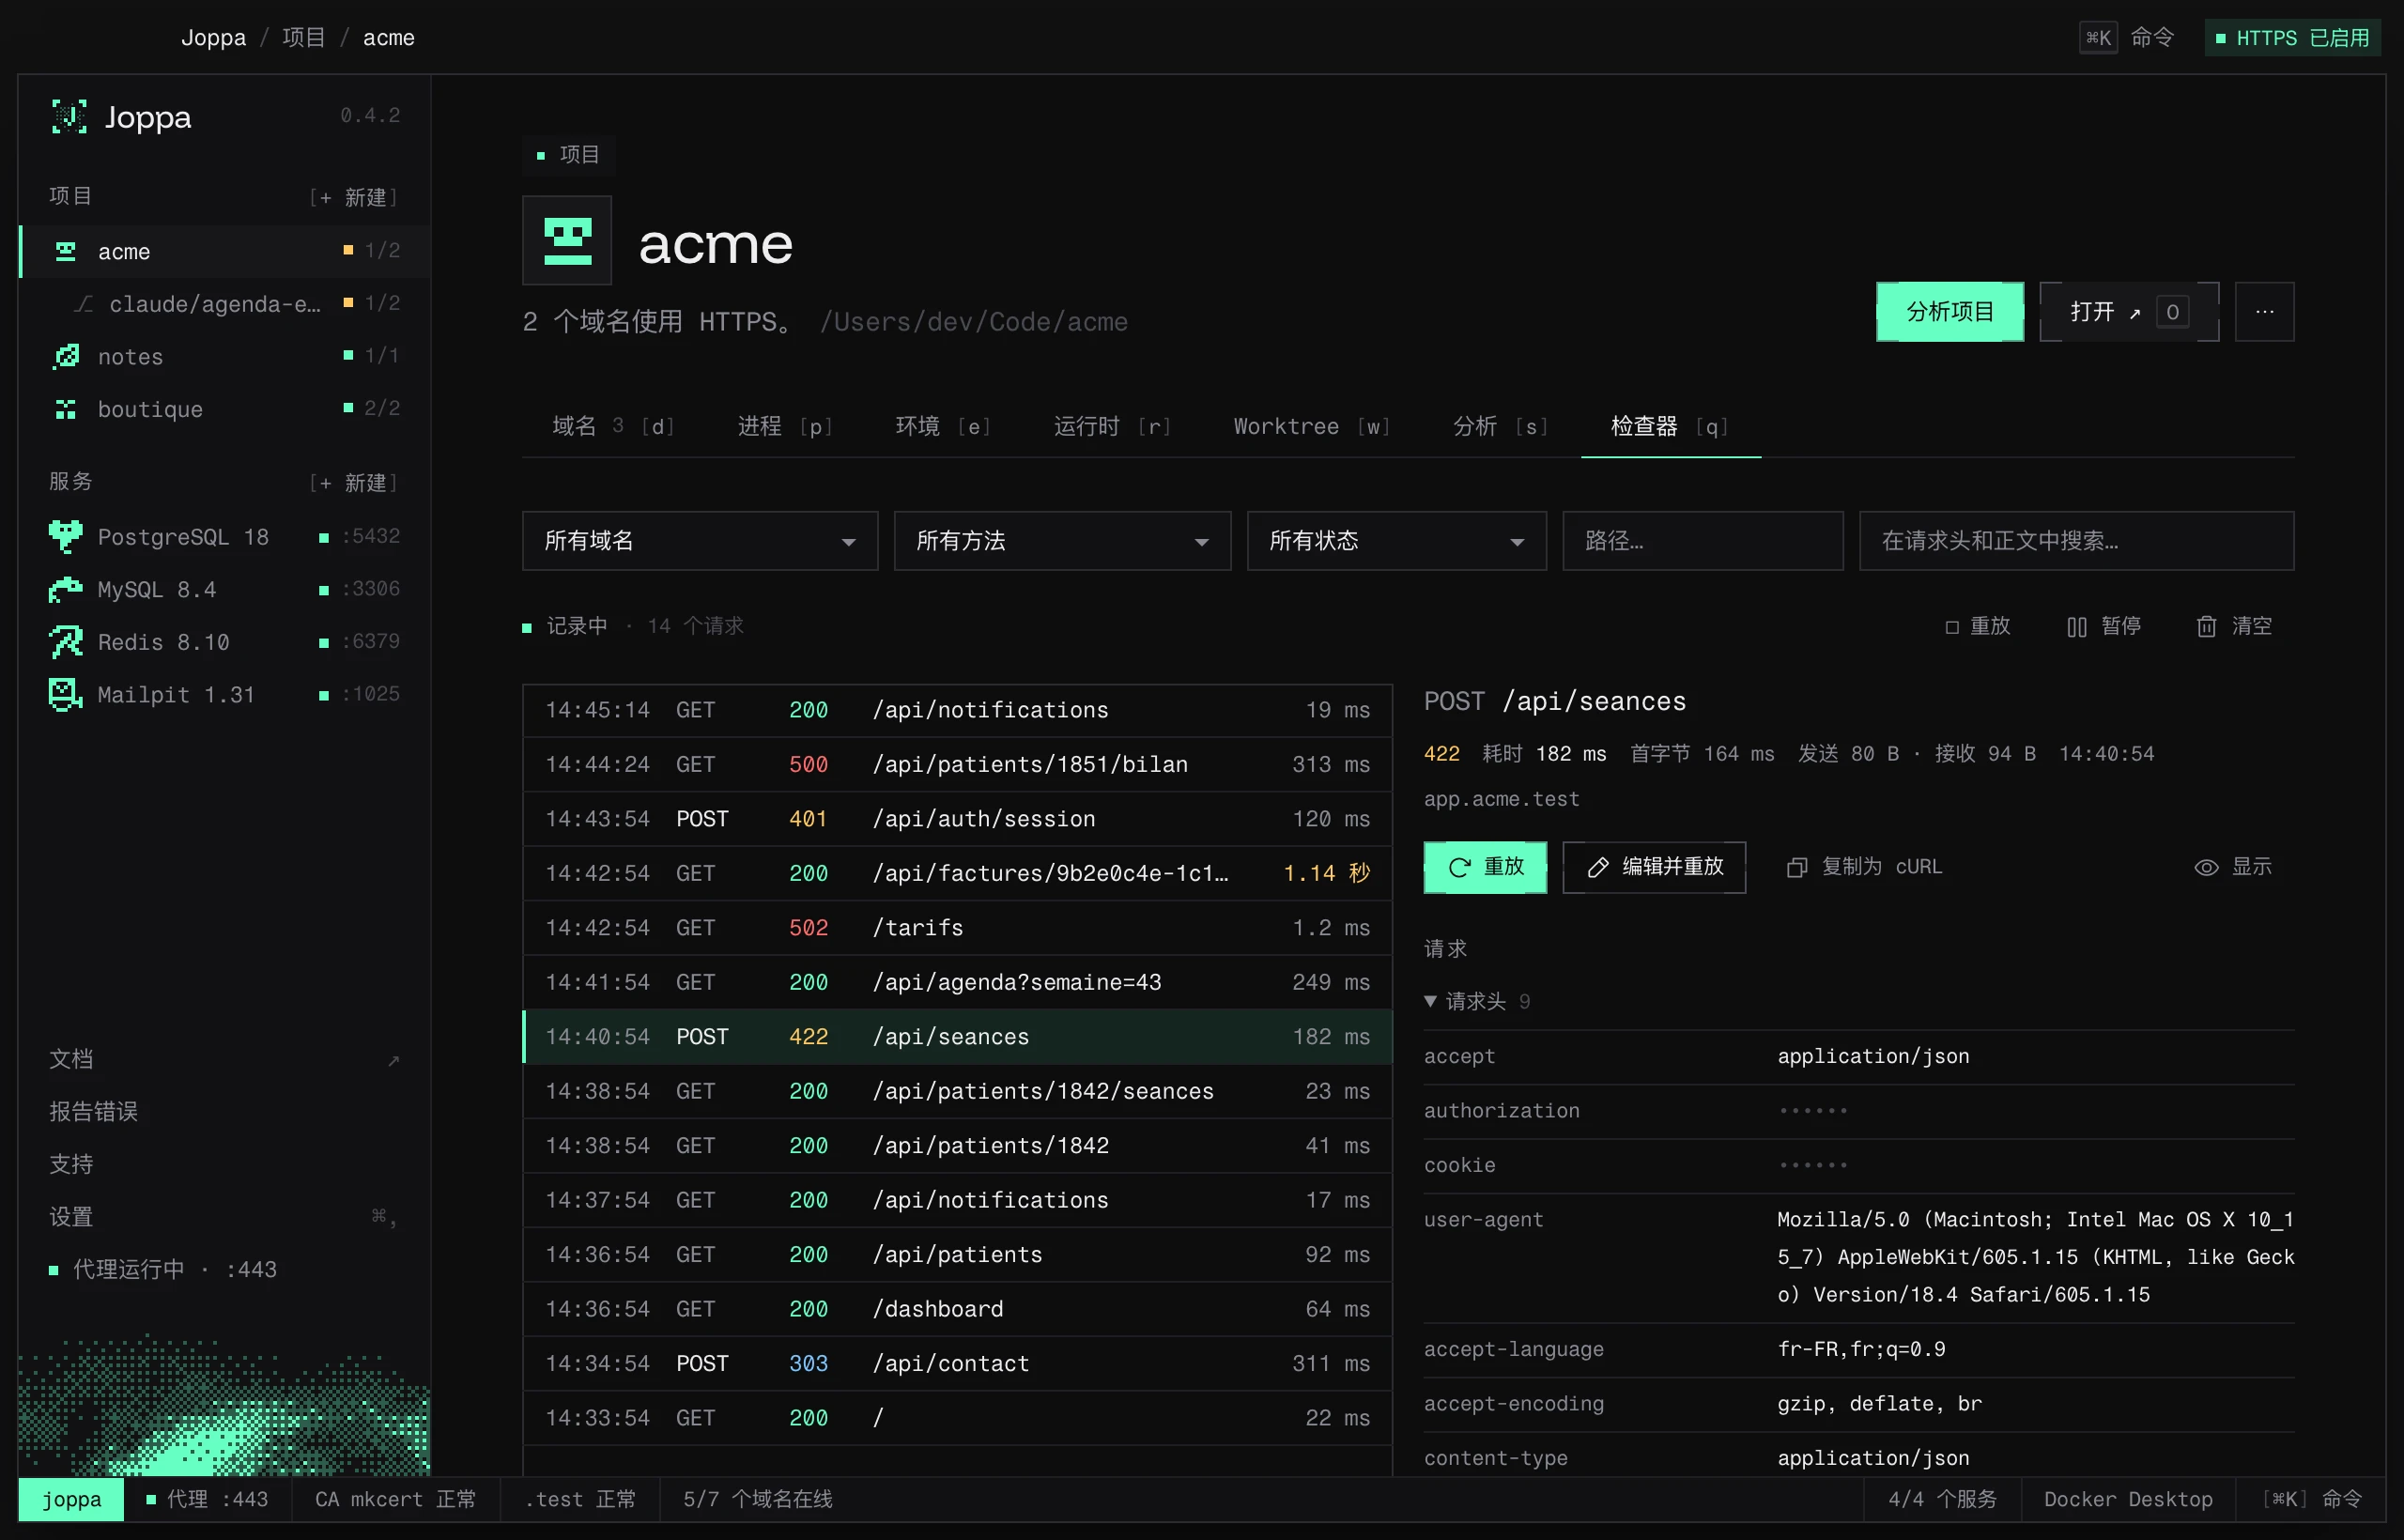Viewport: 2404px width, 1540px height.
Task: Click 5/7 个域名在线 in status bar
Action: (757, 1499)
